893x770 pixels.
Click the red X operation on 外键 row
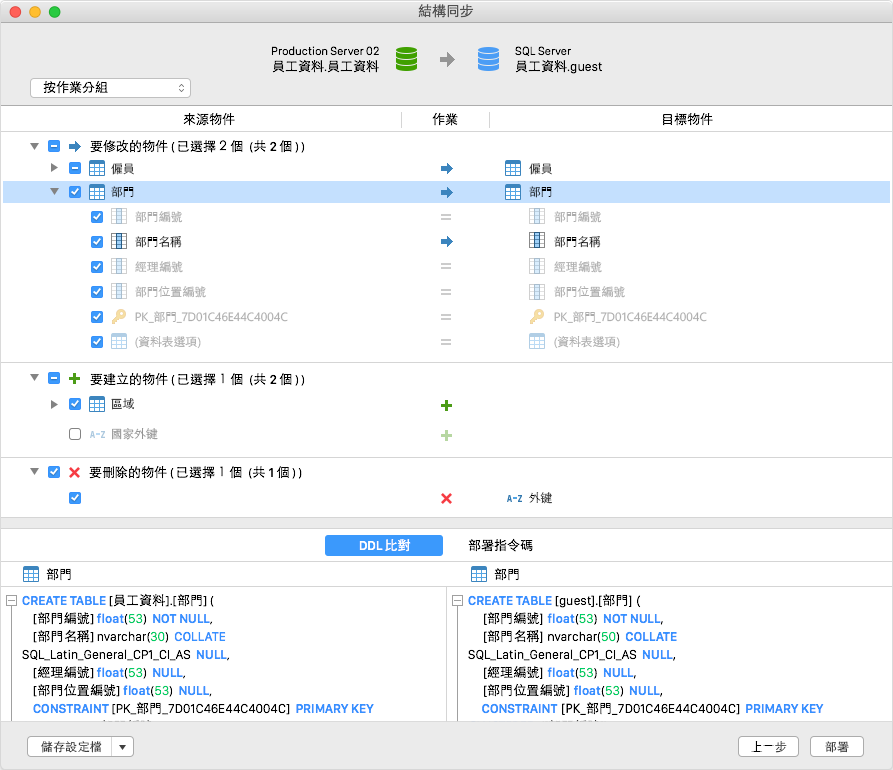click(x=446, y=498)
